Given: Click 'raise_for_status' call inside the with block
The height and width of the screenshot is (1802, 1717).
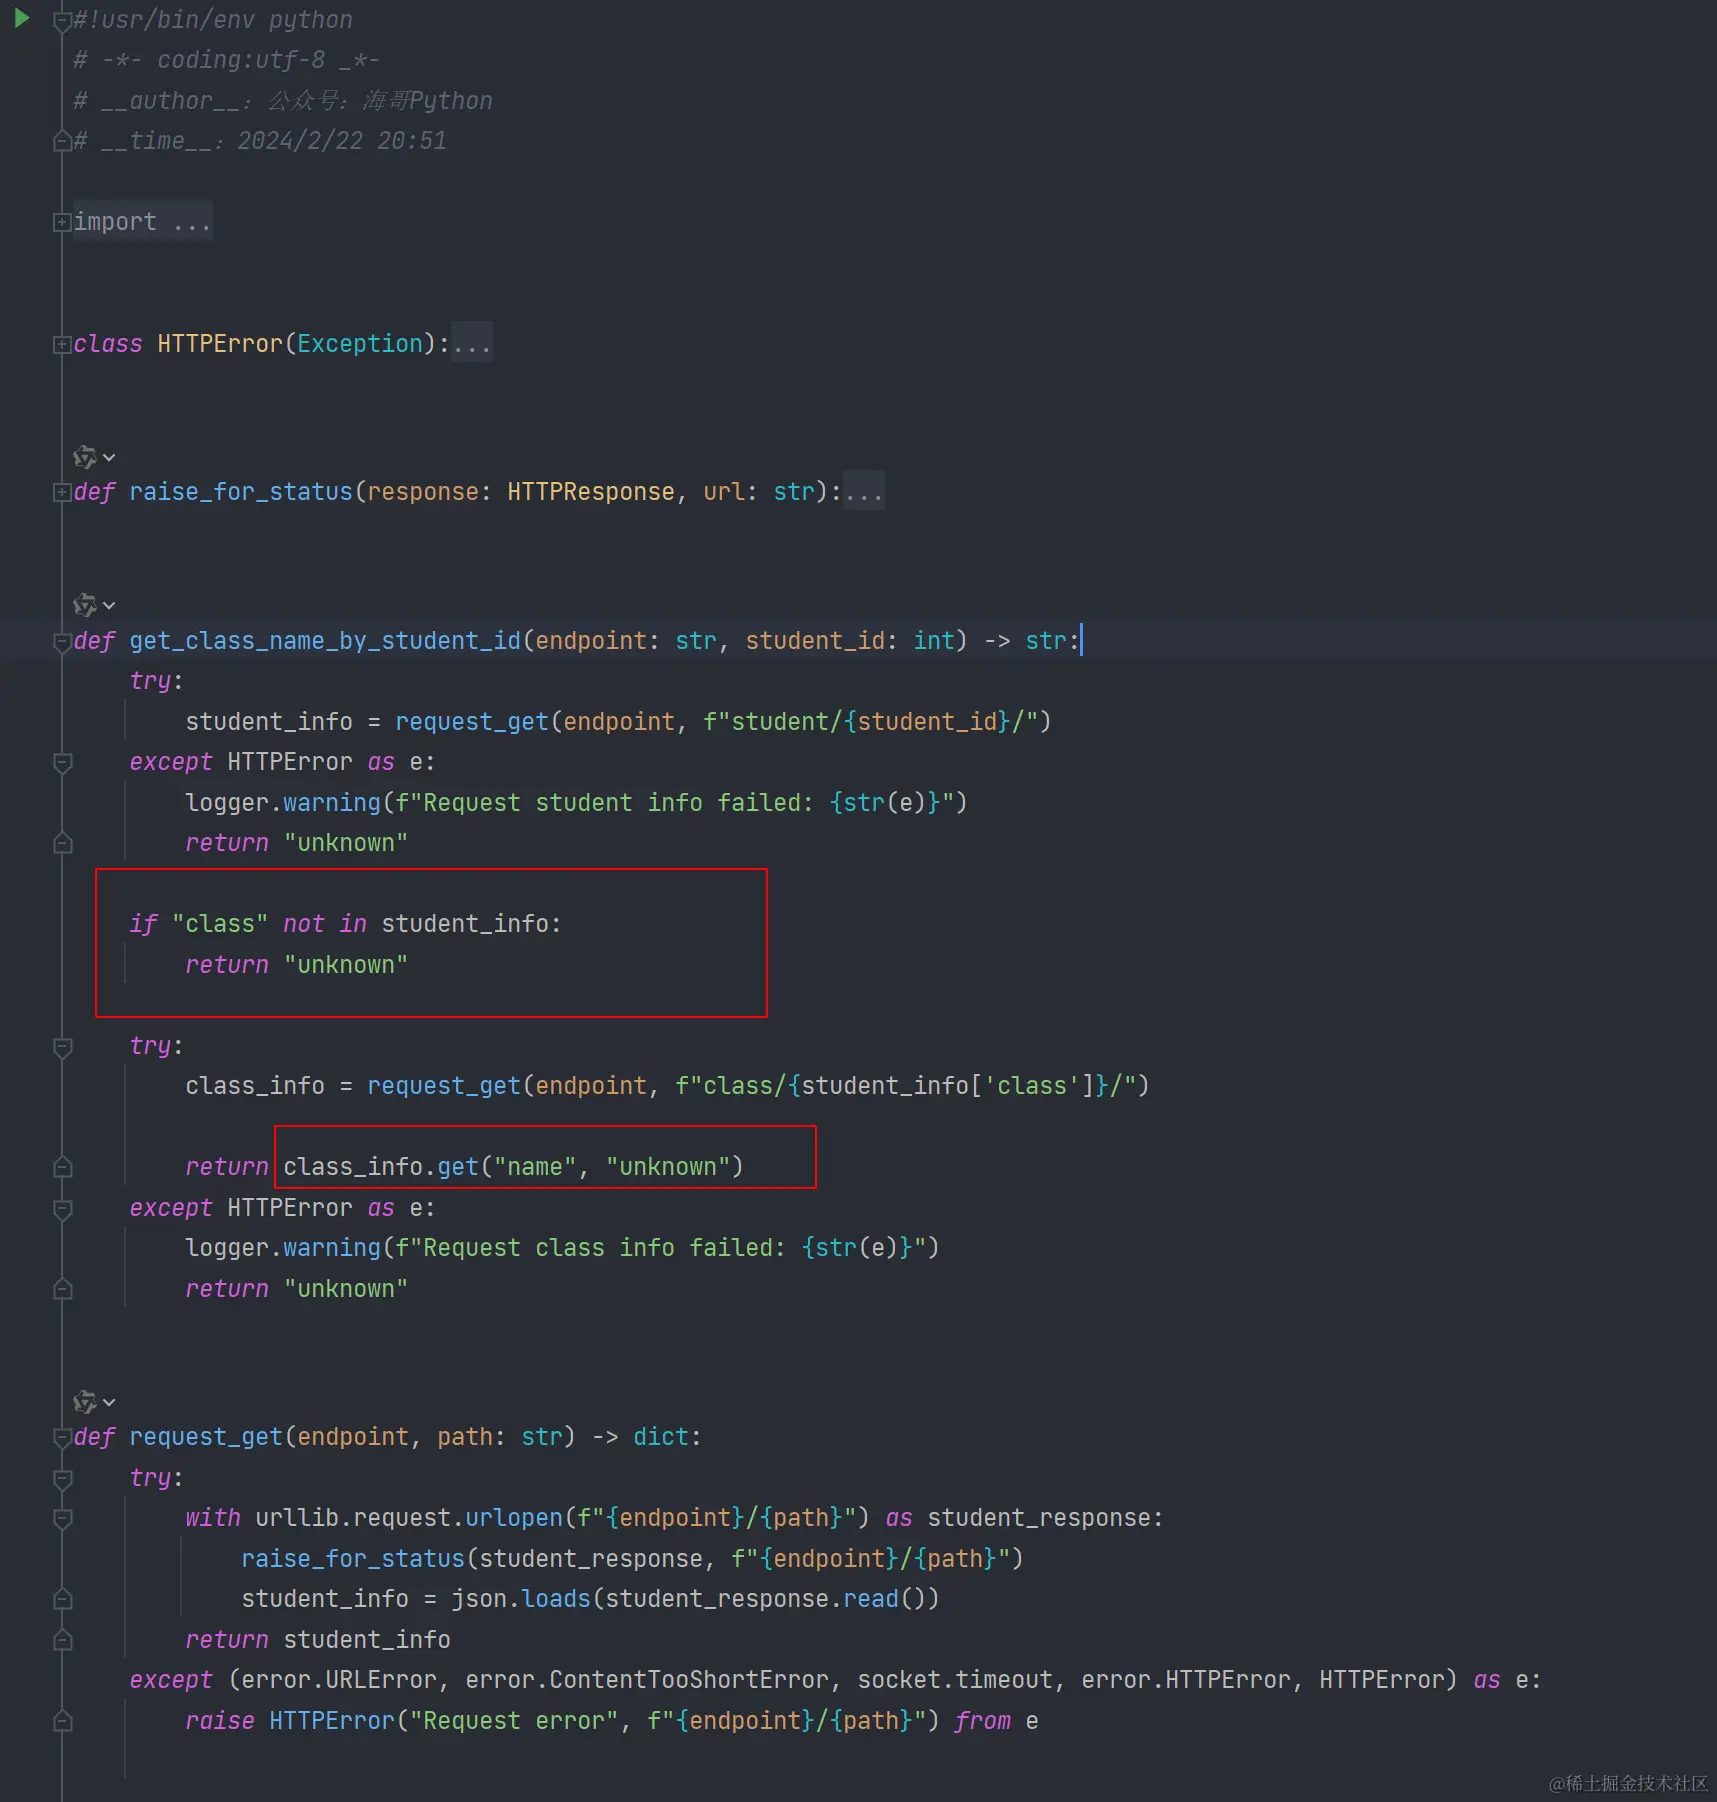Looking at the screenshot, I should [353, 1559].
